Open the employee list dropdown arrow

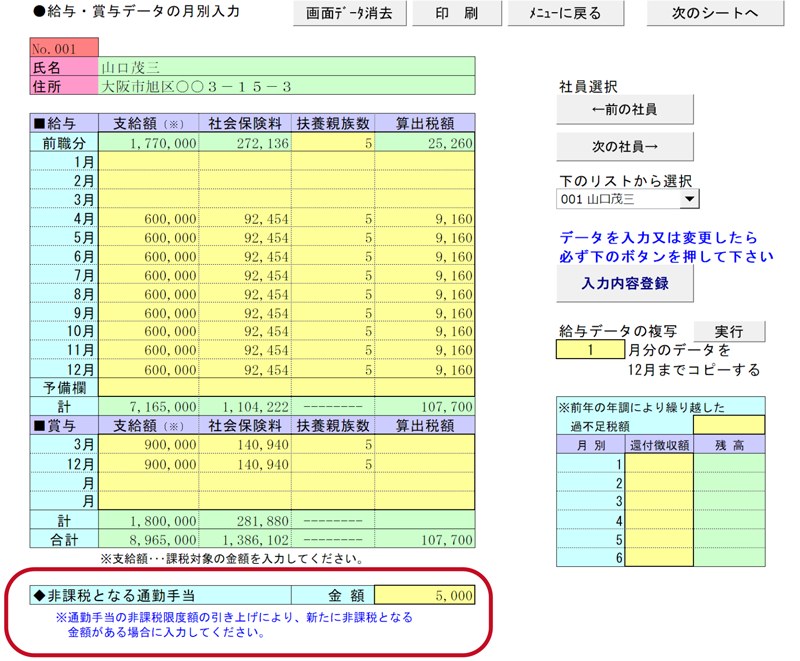[689, 200]
